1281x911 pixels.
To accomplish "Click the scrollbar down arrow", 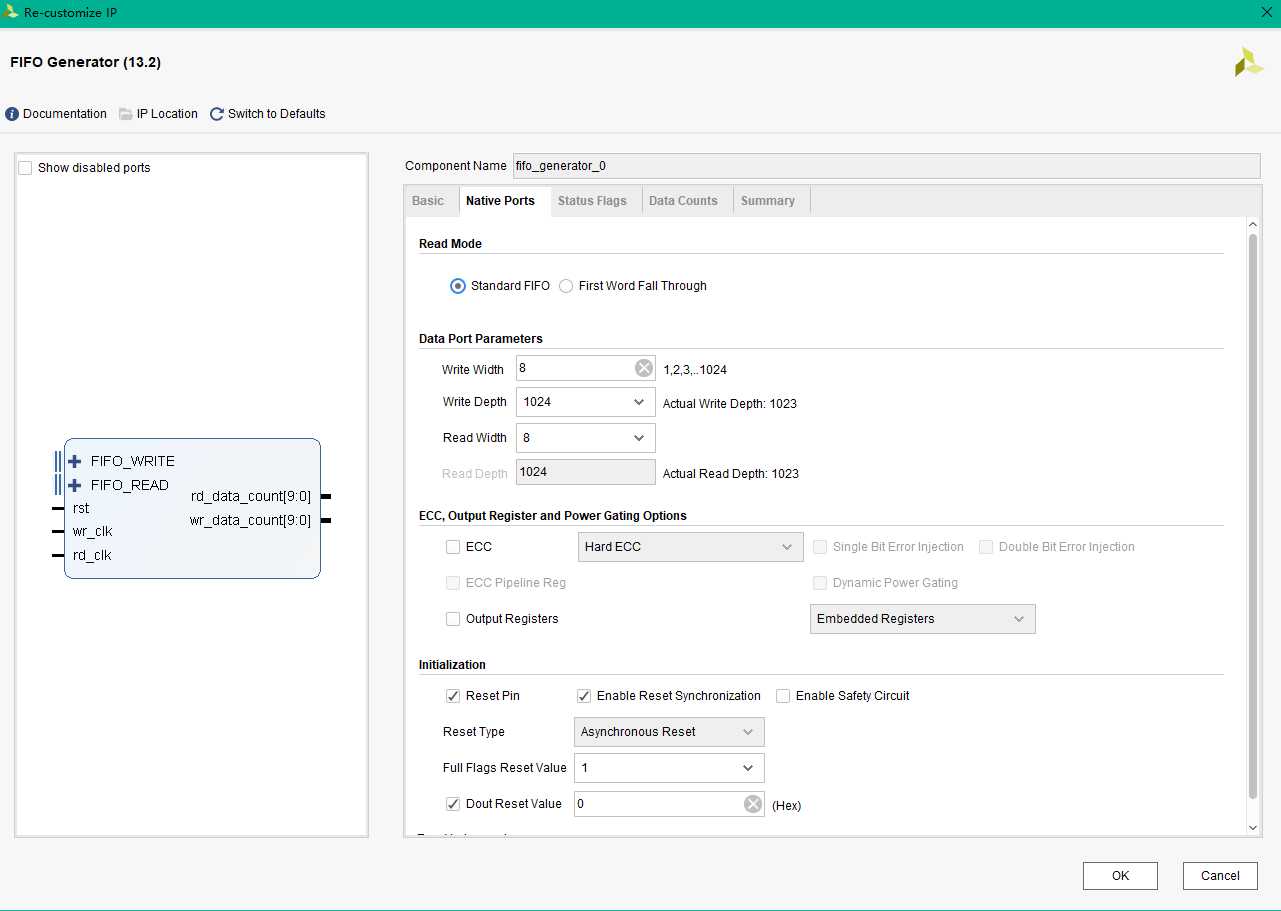I will (1253, 828).
